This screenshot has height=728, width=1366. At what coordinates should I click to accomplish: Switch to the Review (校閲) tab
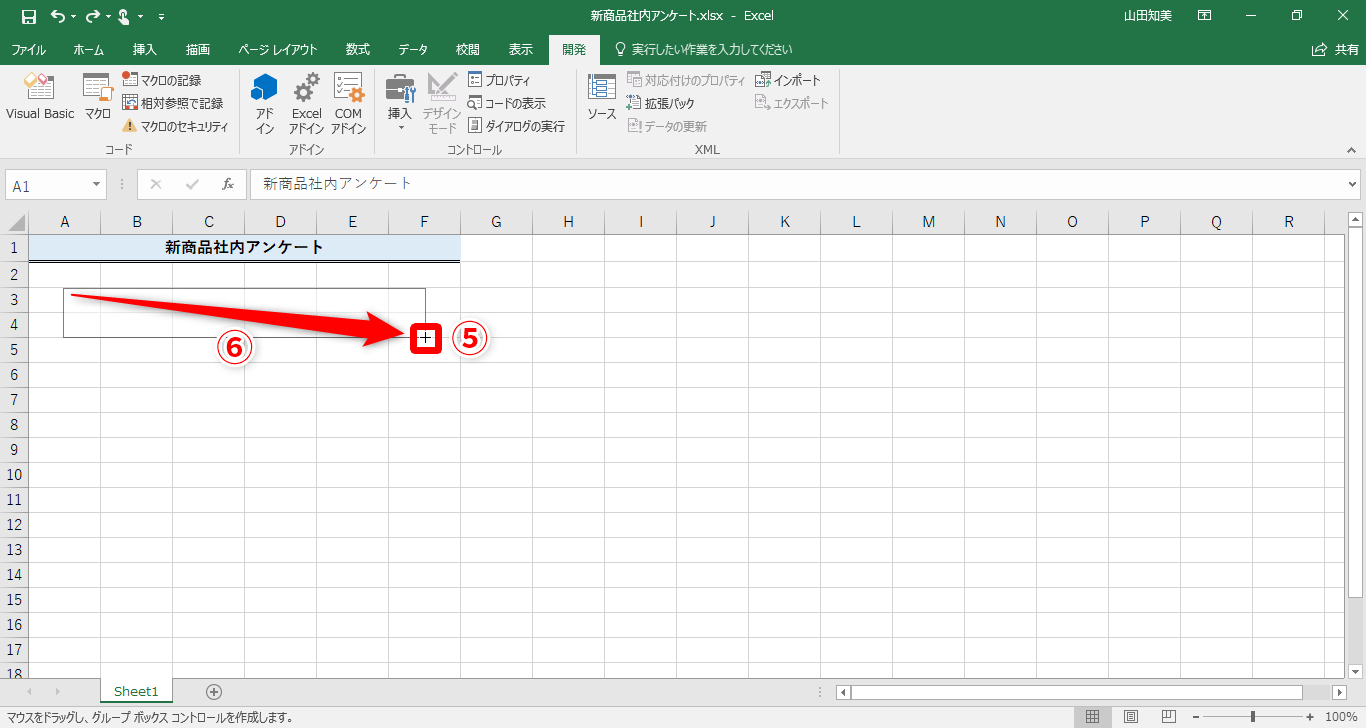467,49
